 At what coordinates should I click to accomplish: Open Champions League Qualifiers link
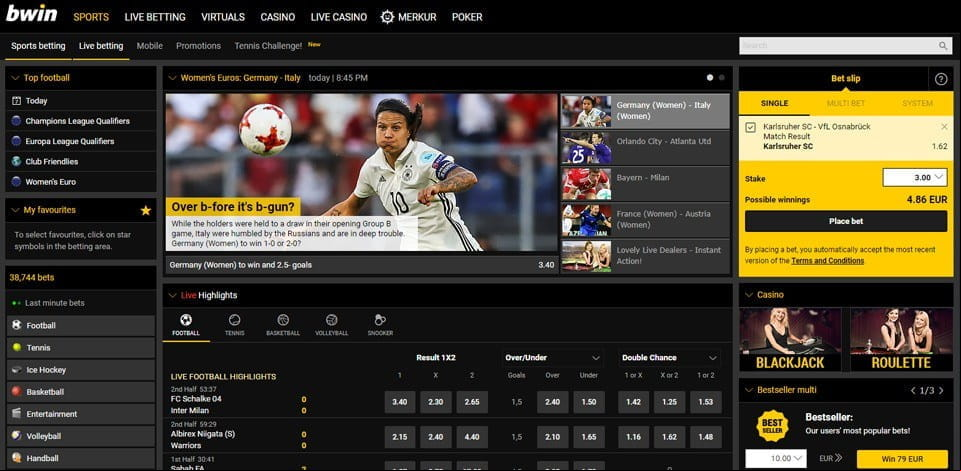(77, 121)
